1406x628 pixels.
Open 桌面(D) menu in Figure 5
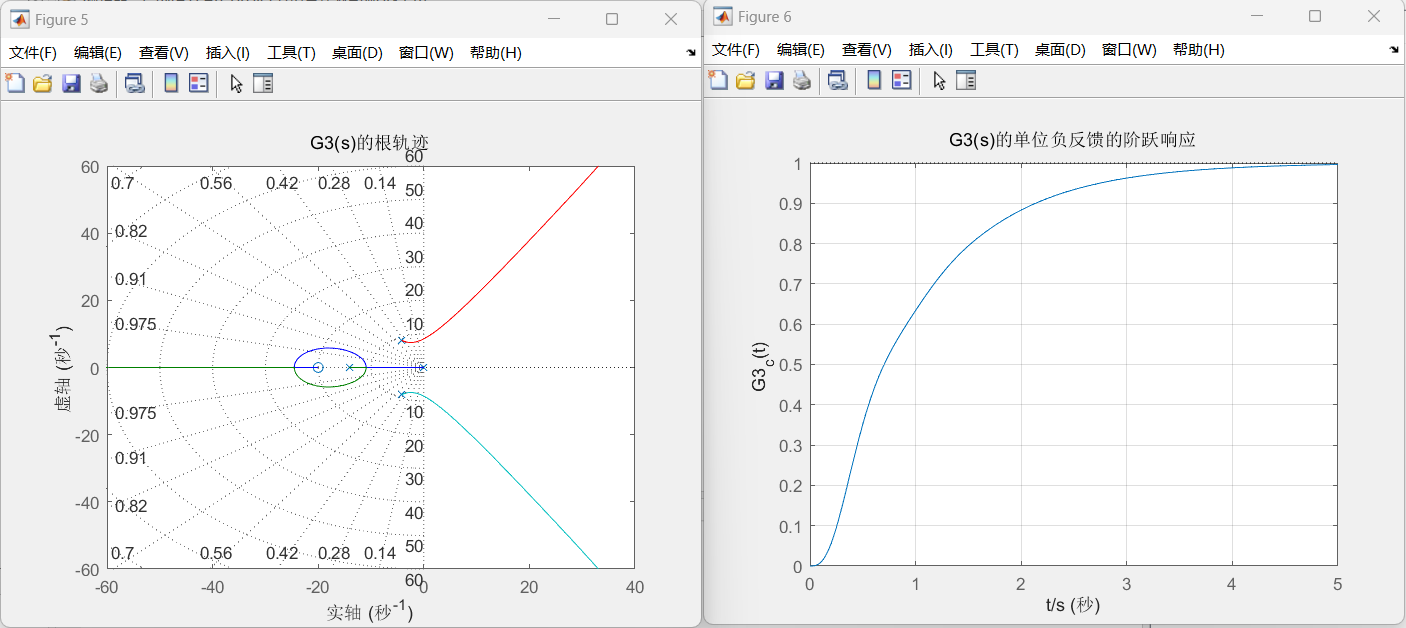click(357, 53)
